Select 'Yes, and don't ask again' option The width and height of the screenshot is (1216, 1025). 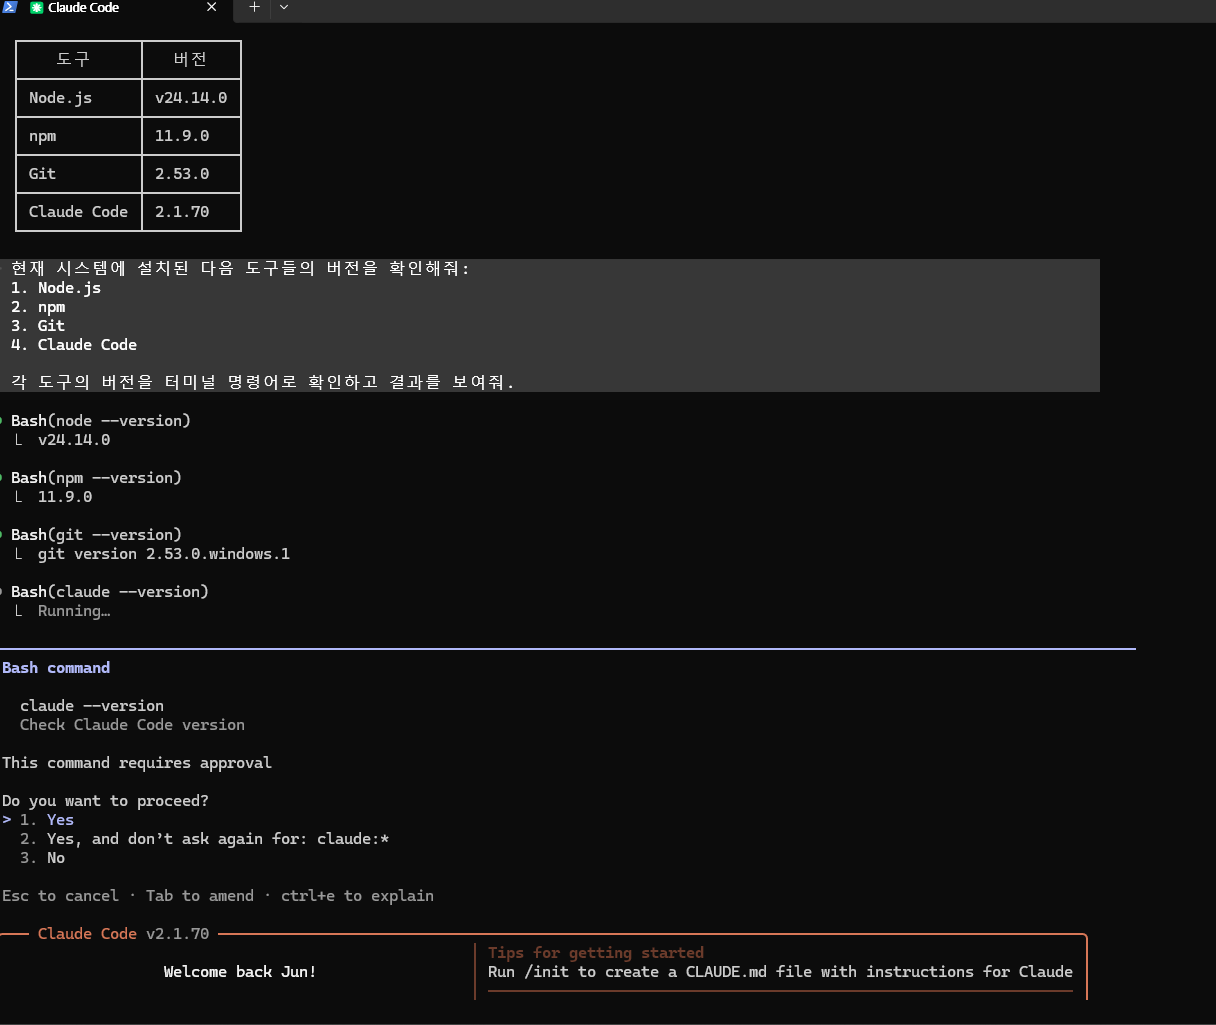[204, 839]
